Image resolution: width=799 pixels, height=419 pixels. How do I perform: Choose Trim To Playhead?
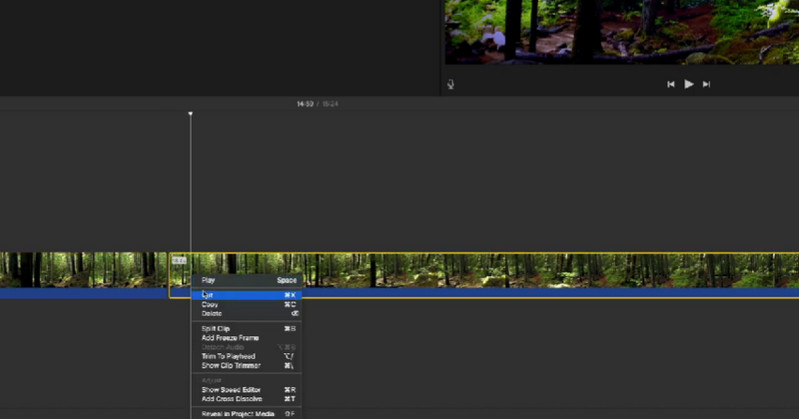click(x=228, y=356)
